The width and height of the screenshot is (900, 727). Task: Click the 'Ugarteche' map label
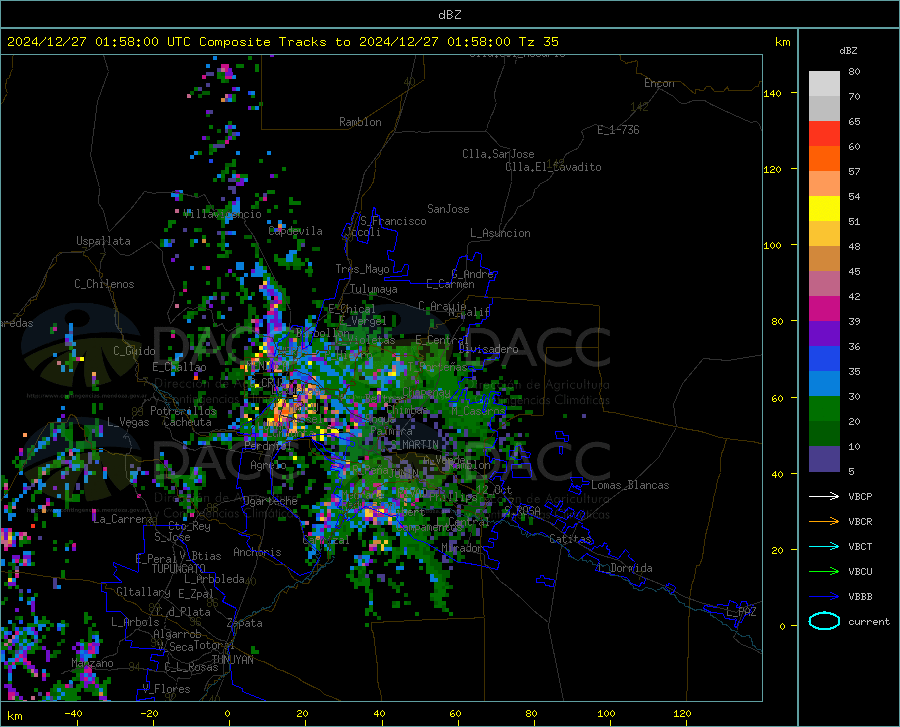point(270,501)
